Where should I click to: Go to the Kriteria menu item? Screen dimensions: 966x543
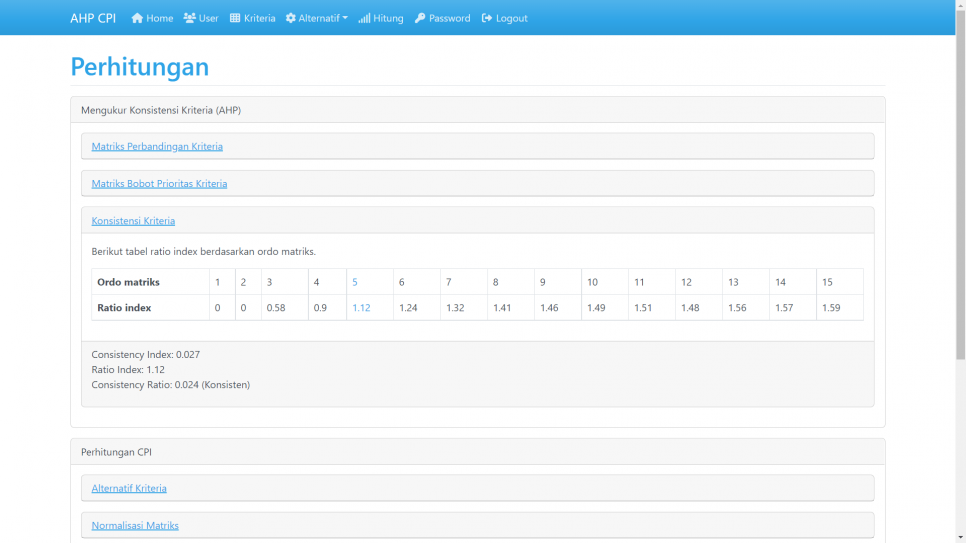click(x=259, y=18)
